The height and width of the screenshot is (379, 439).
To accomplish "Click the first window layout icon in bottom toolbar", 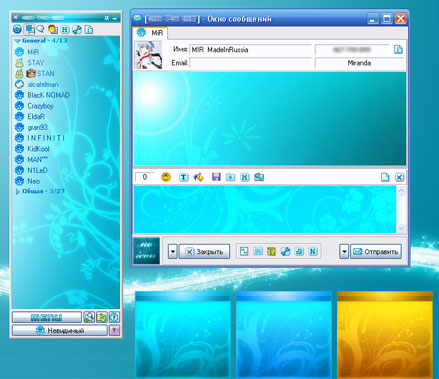I will [244, 251].
